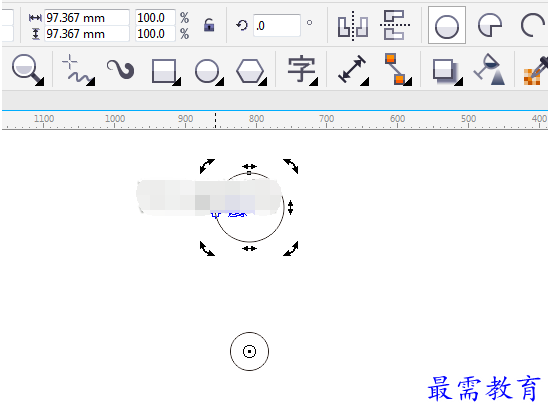Select the Drop Shadow tool
Image resolution: width=549 pixels, height=420 pixels.
pos(447,72)
